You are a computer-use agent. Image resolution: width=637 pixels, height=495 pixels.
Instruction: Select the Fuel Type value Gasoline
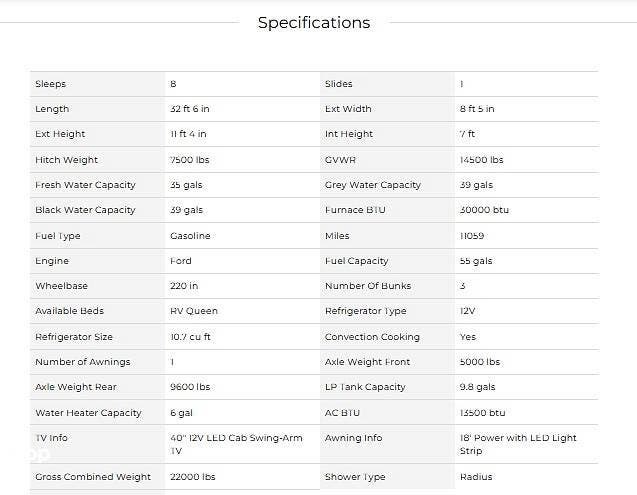[x=190, y=236]
